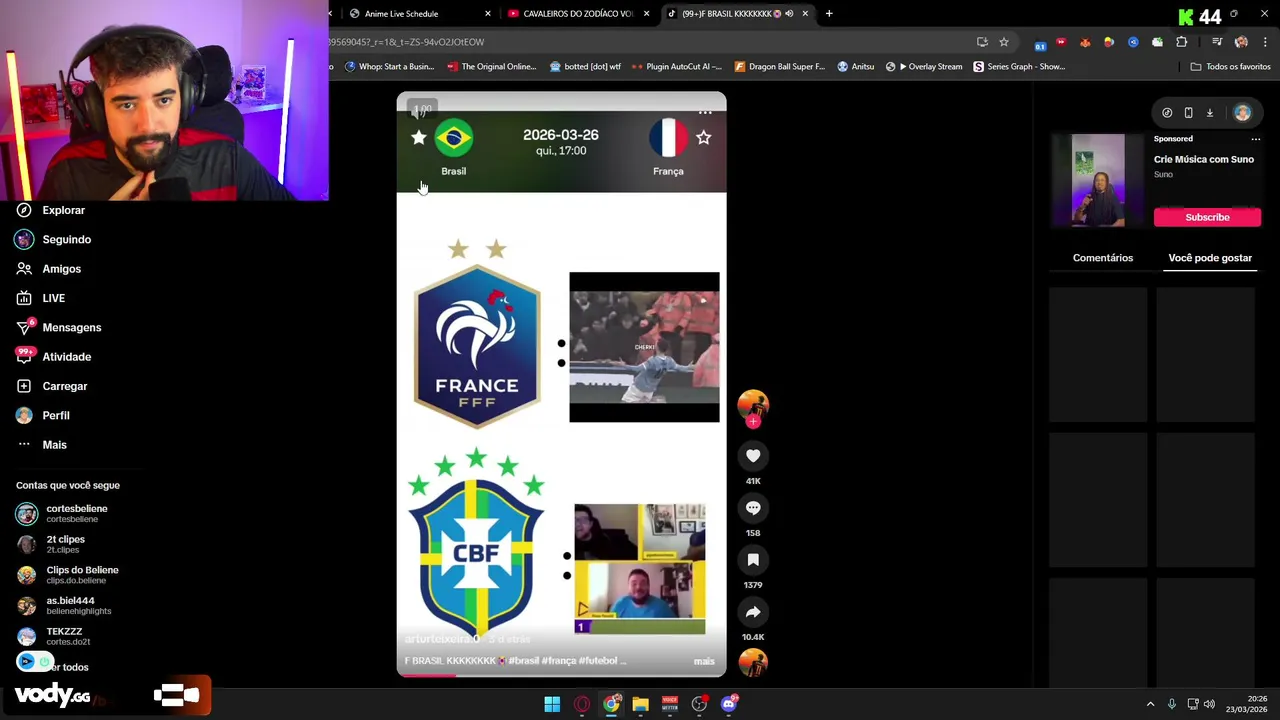Open the France goal clip thumbnail
Image resolution: width=1280 pixels, height=720 pixels.
click(644, 347)
